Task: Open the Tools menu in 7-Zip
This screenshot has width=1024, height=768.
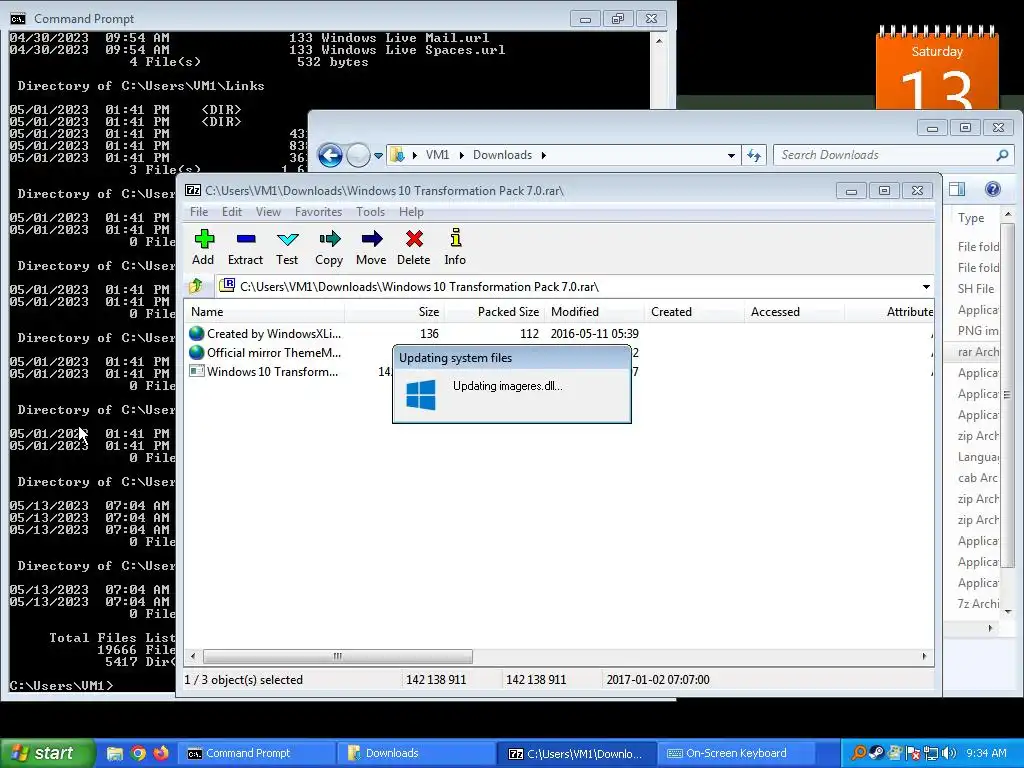Action: (x=370, y=212)
